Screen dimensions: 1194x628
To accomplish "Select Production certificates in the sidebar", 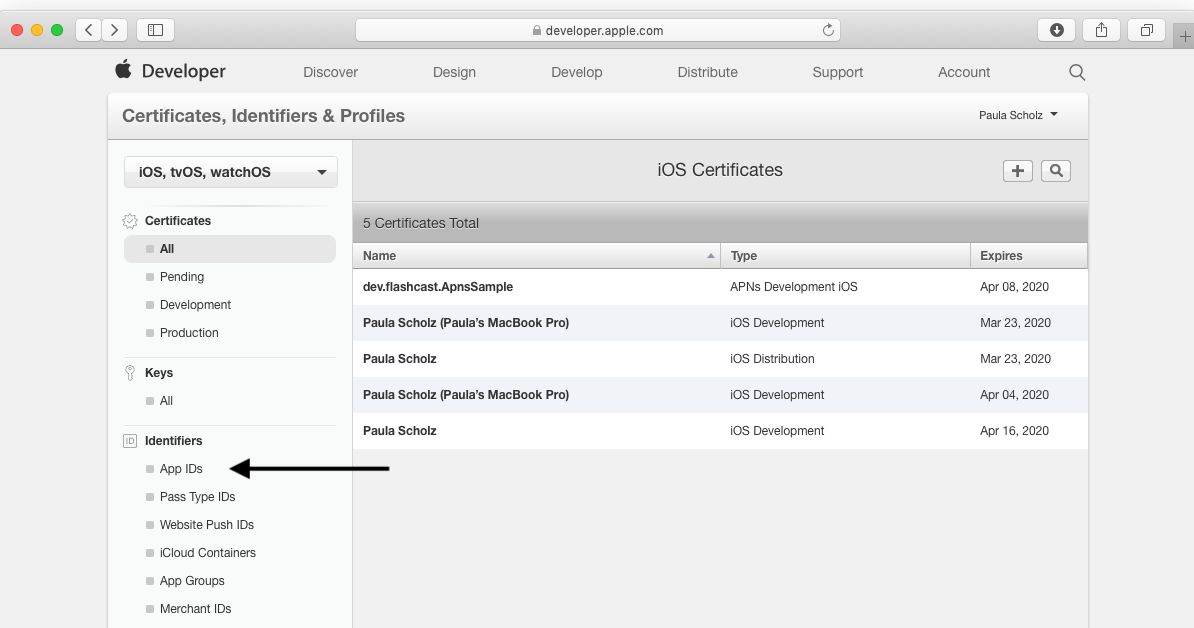I will coord(189,333).
